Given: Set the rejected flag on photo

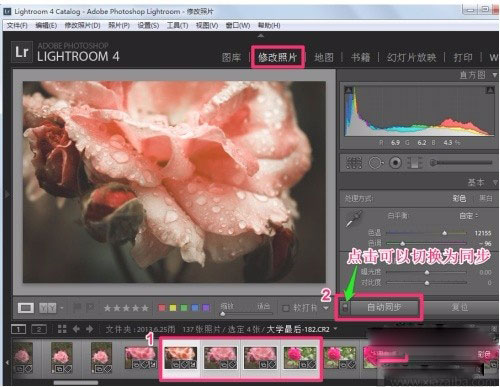Looking at the screenshot, I should tap(90, 308).
